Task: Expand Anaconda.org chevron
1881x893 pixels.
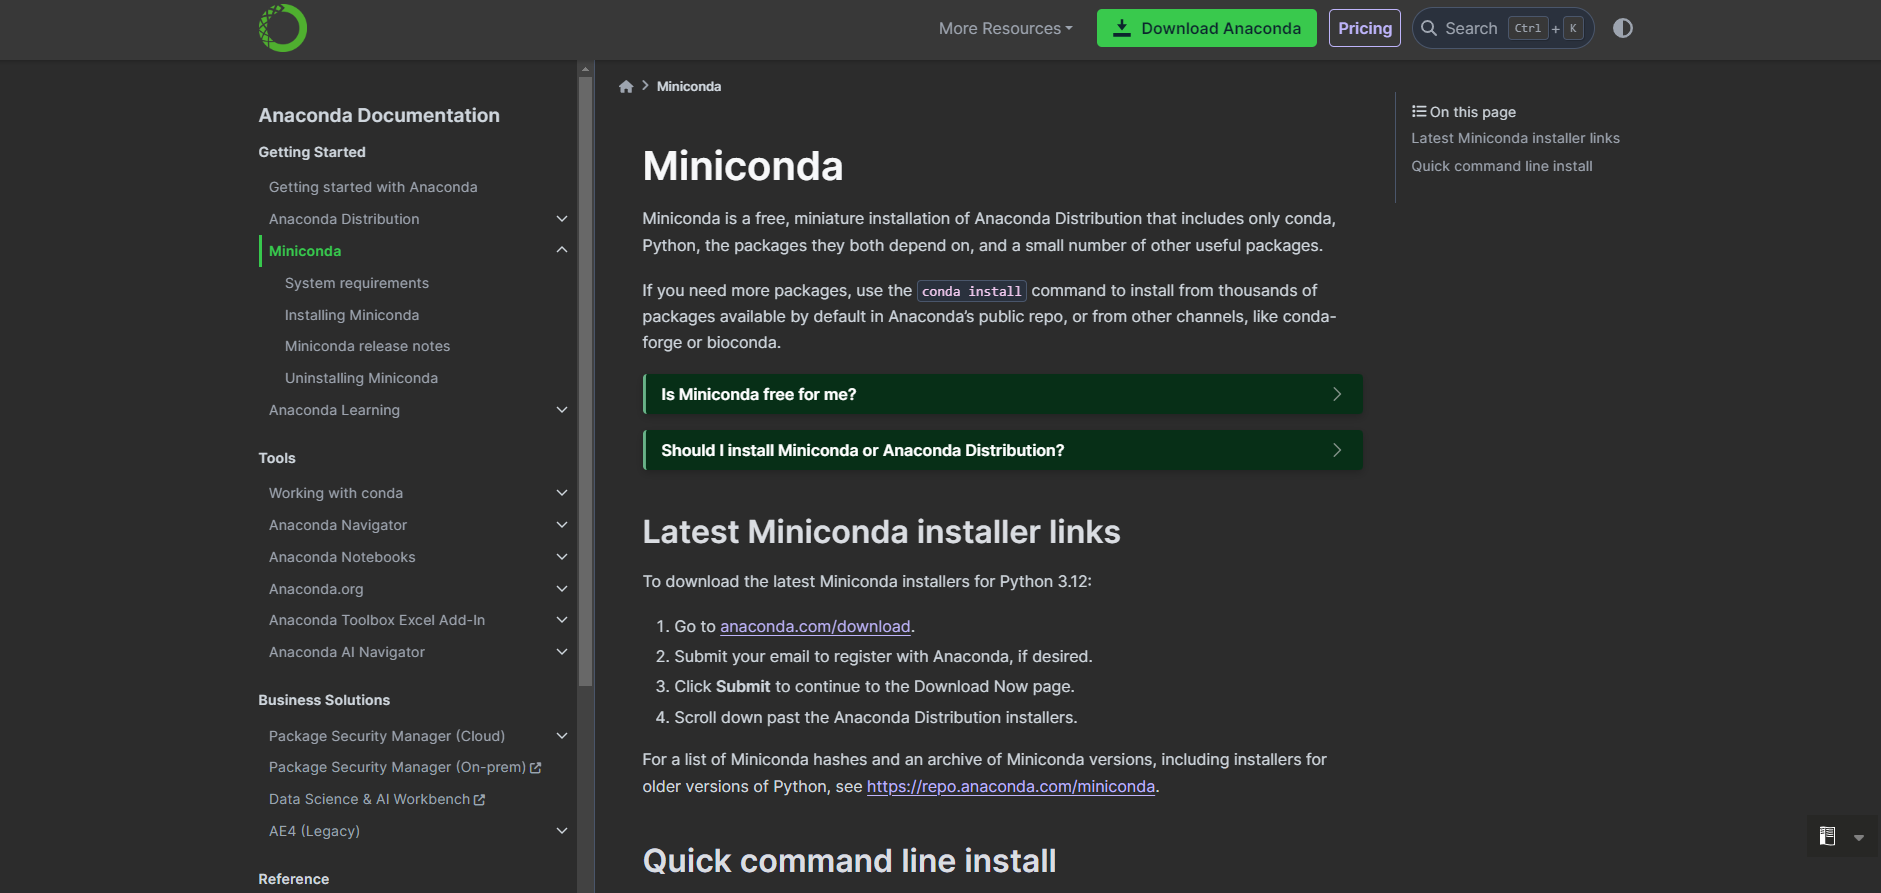Action: (x=562, y=589)
